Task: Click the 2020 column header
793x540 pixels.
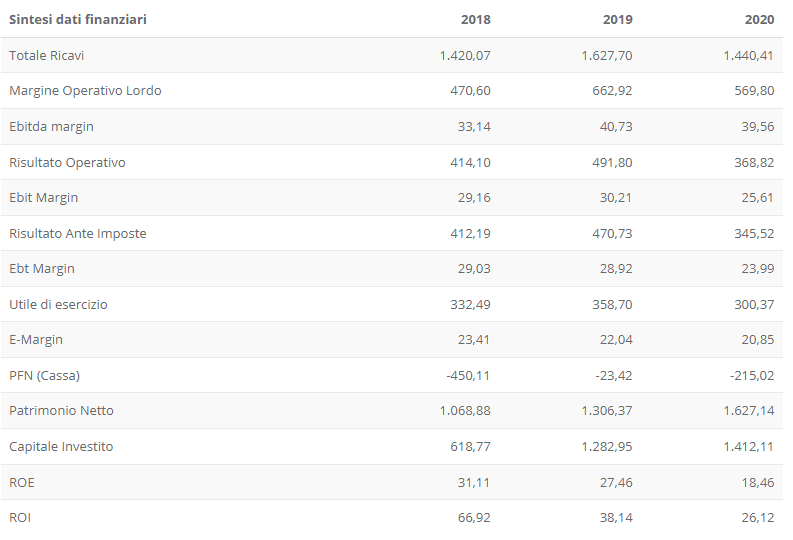Action: pos(759,19)
